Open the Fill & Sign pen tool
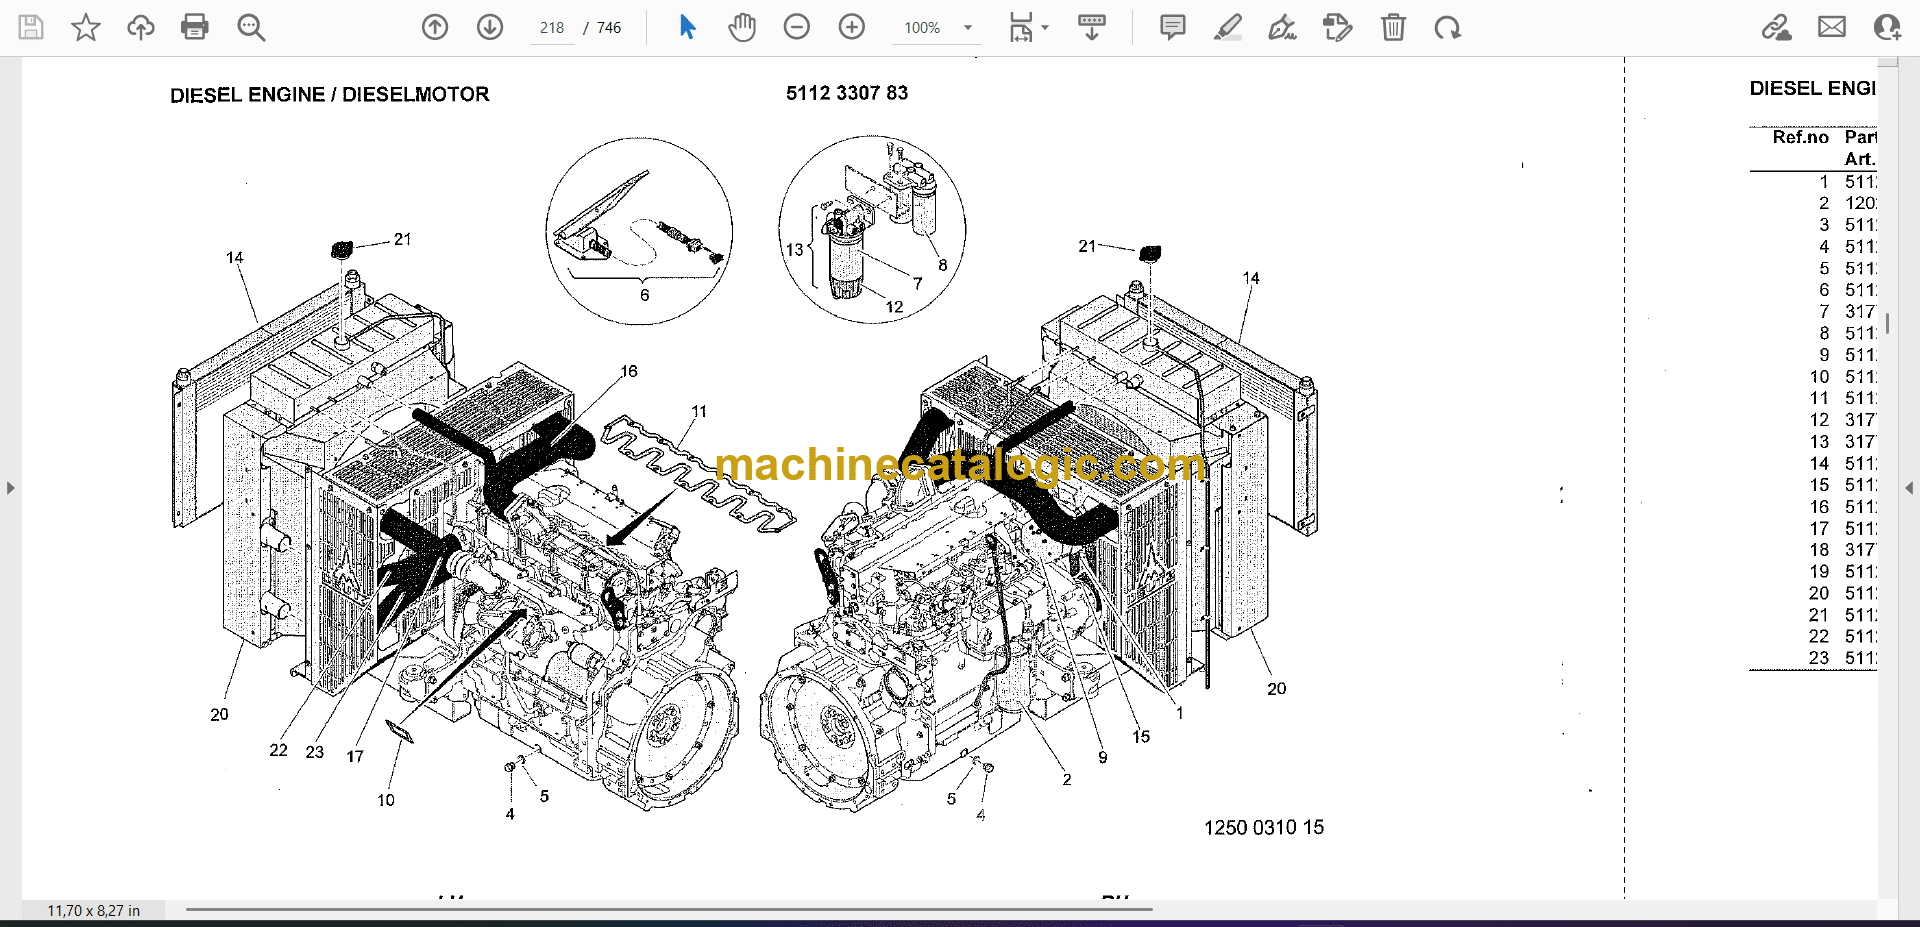Viewport: 1920px width, 927px height. 1283,27
